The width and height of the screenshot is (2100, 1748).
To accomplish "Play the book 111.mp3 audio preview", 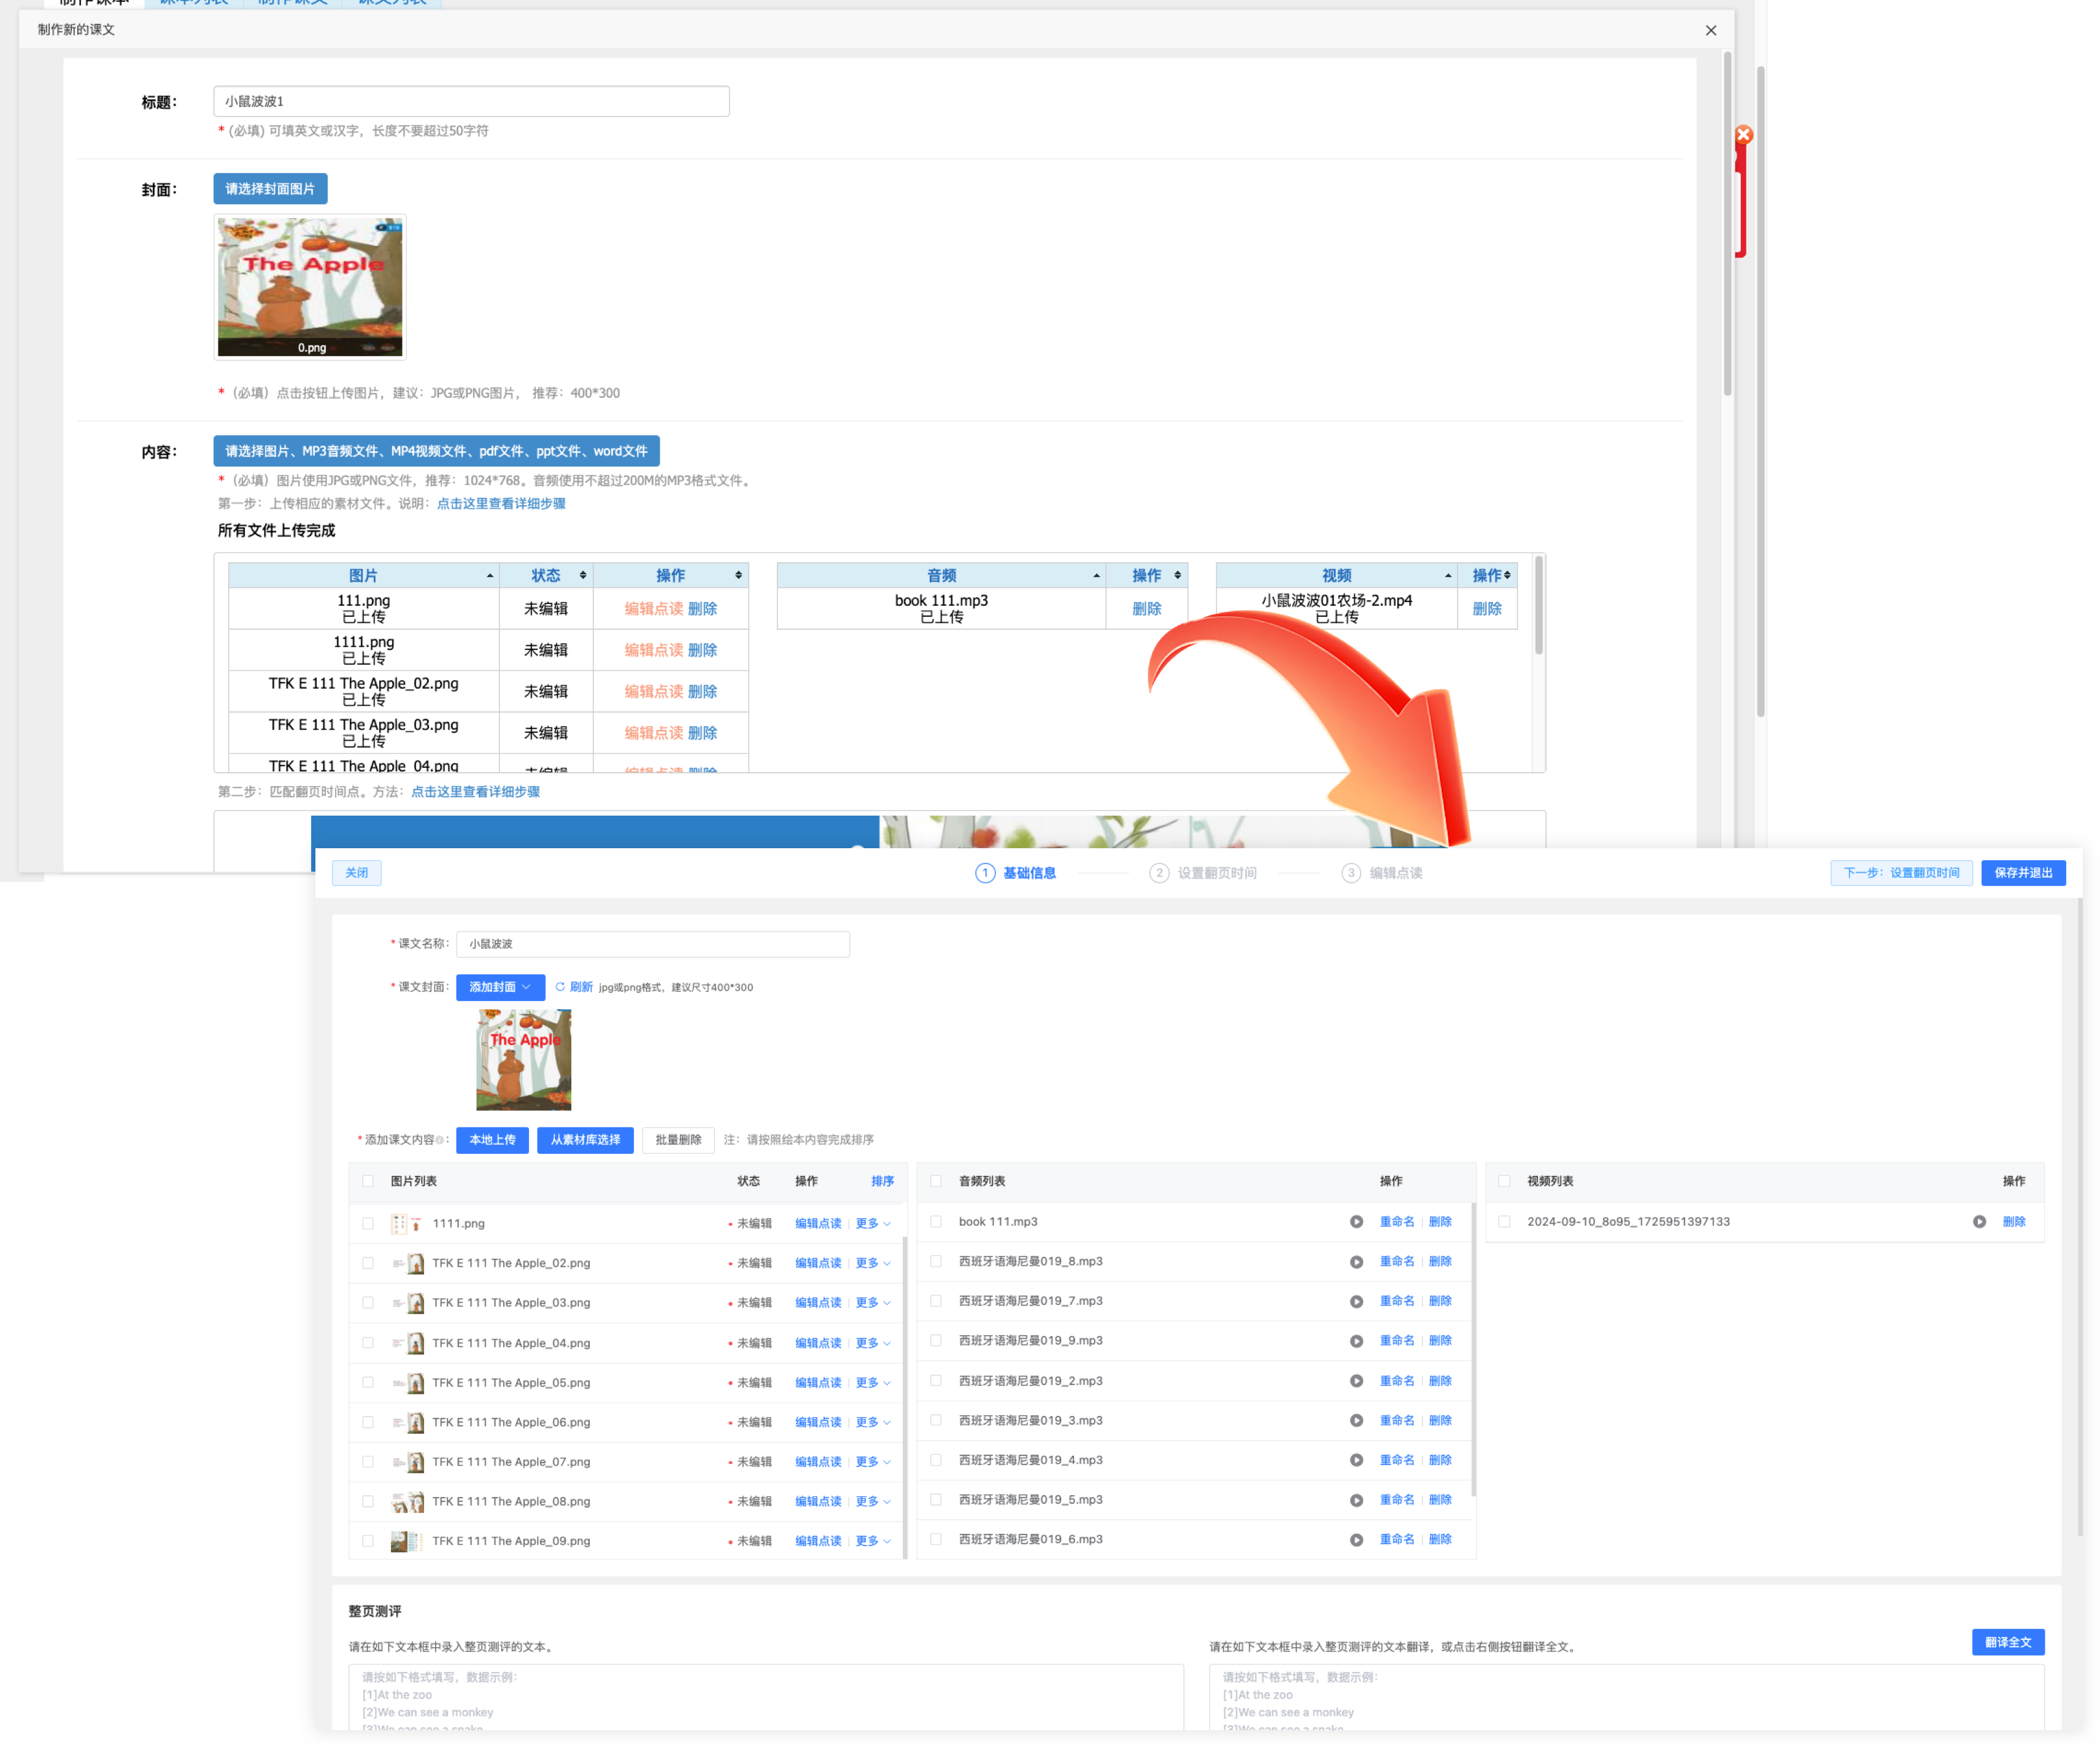I will coord(1356,1222).
